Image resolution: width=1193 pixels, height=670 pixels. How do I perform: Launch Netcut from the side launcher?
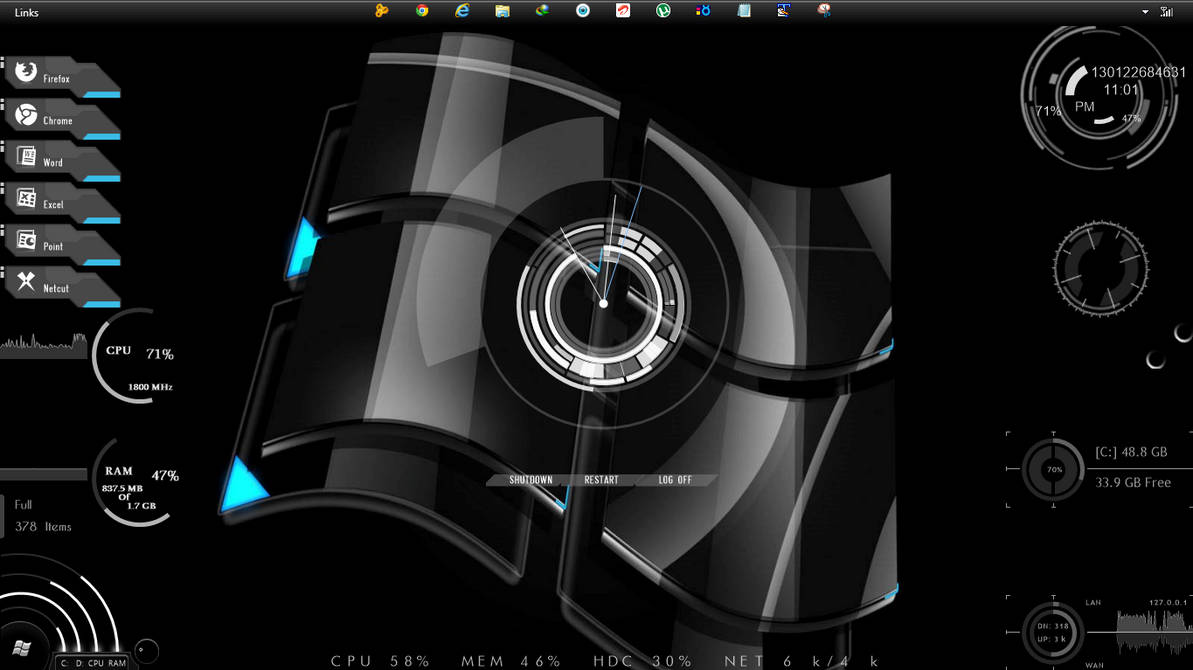(x=62, y=286)
